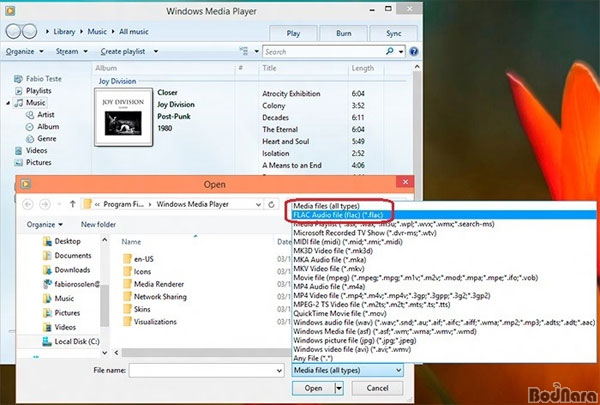
Task: Click the horizontal scrollbar in file list
Action: click(x=205, y=353)
